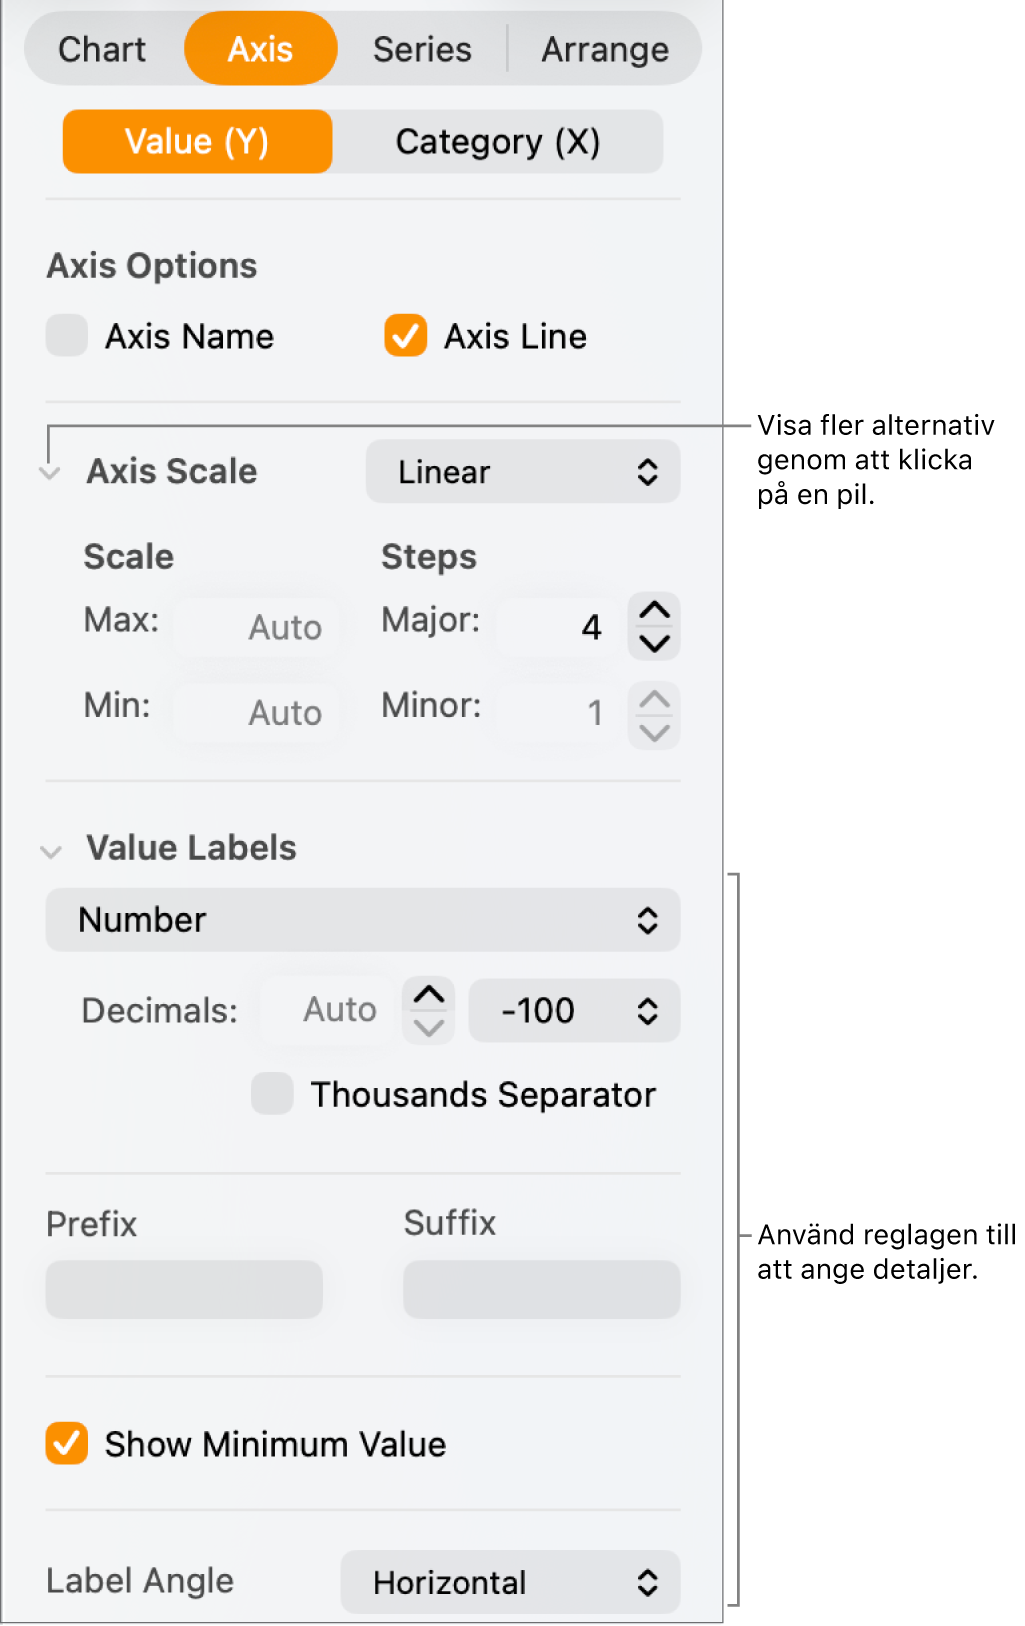The image size is (1025, 1626).
Task: Open the Linear axis scale dropdown
Action: [x=522, y=472]
